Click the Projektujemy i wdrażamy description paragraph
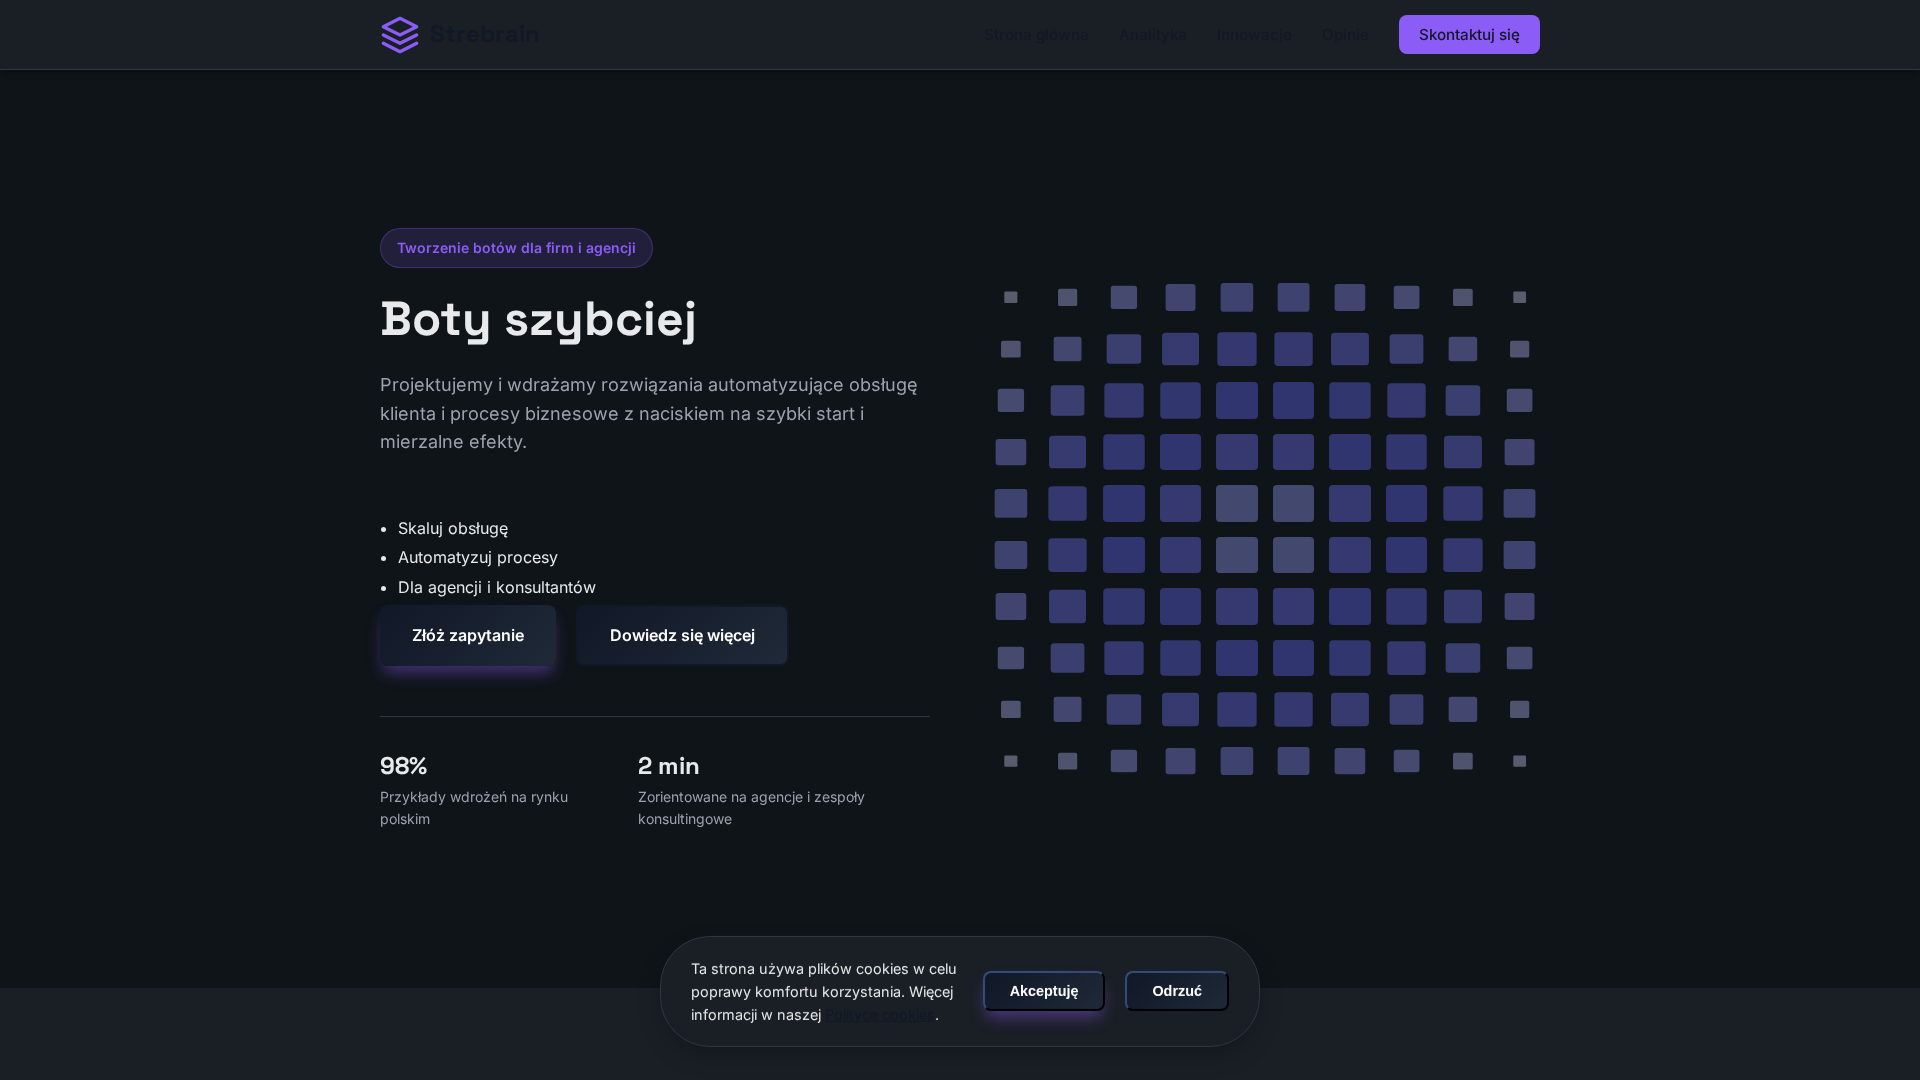Image resolution: width=1920 pixels, height=1080 pixels. (650, 413)
